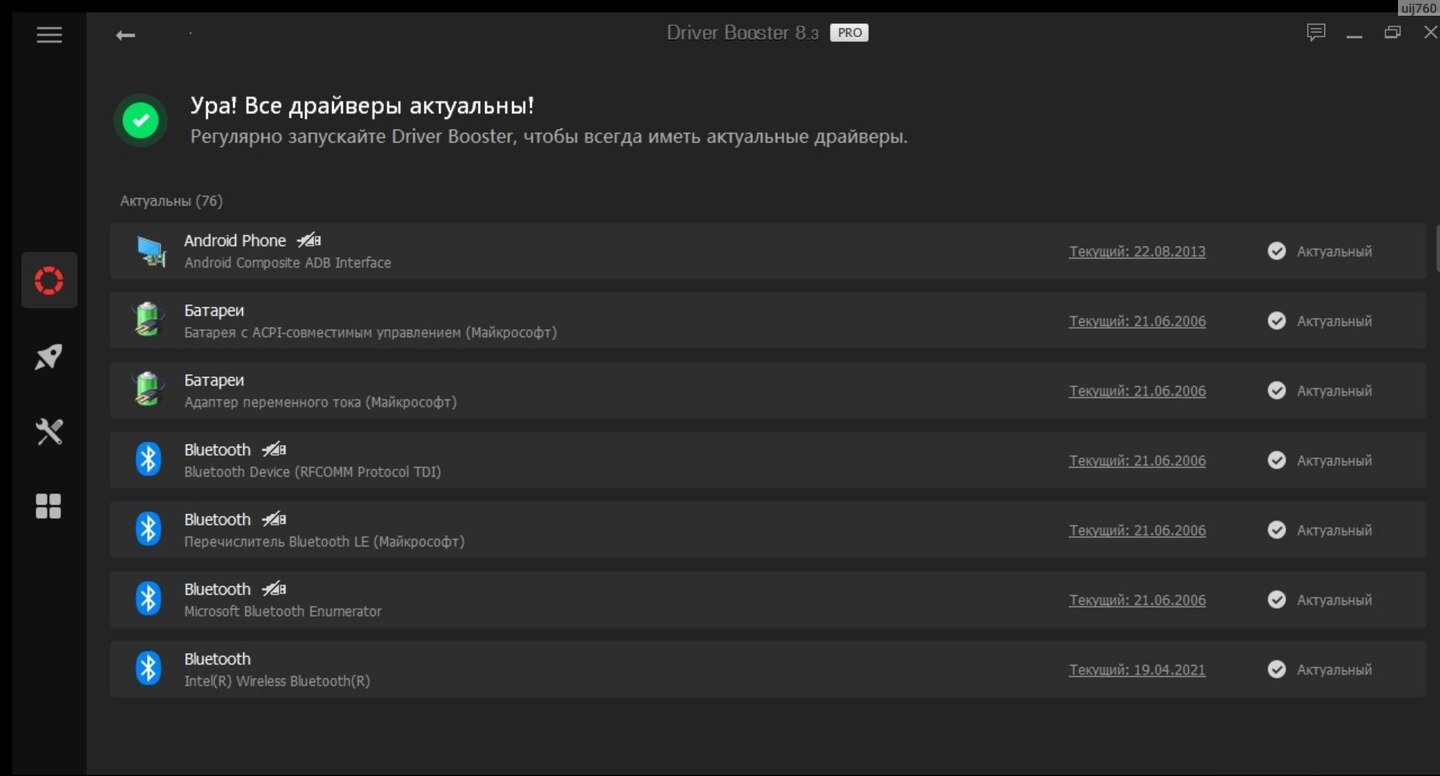Click the Driver Booster 8.3 title text

[x=743, y=33]
